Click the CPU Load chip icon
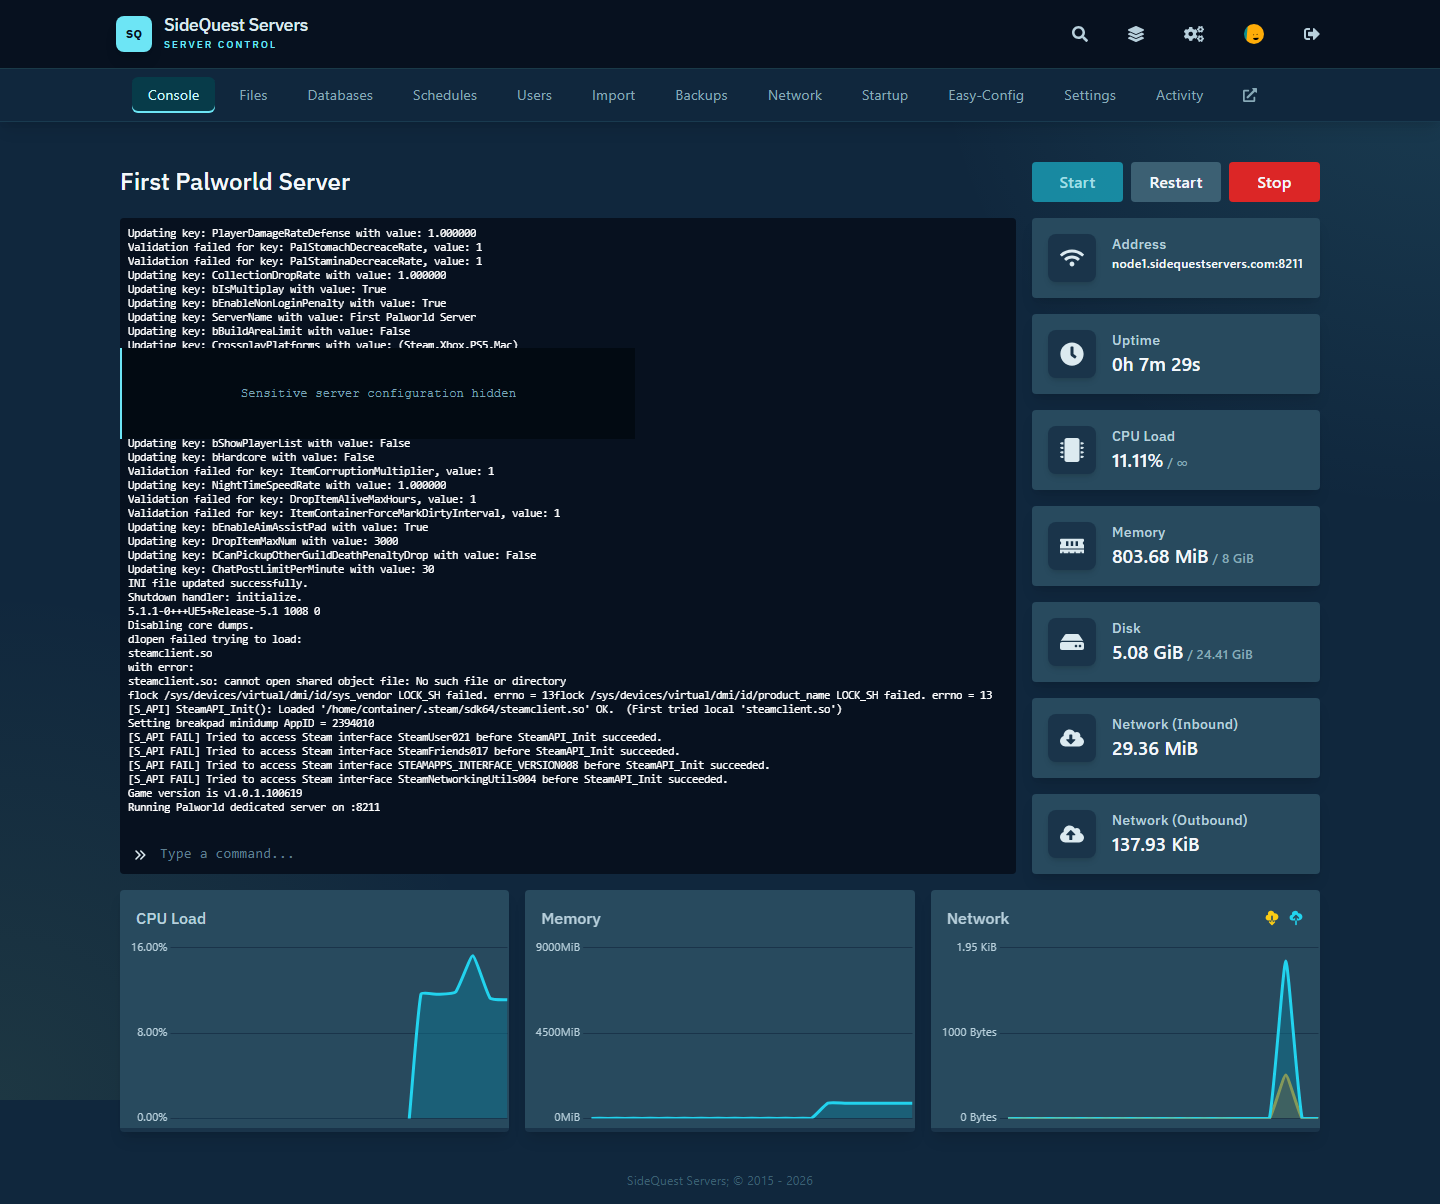 (1072, 450)
